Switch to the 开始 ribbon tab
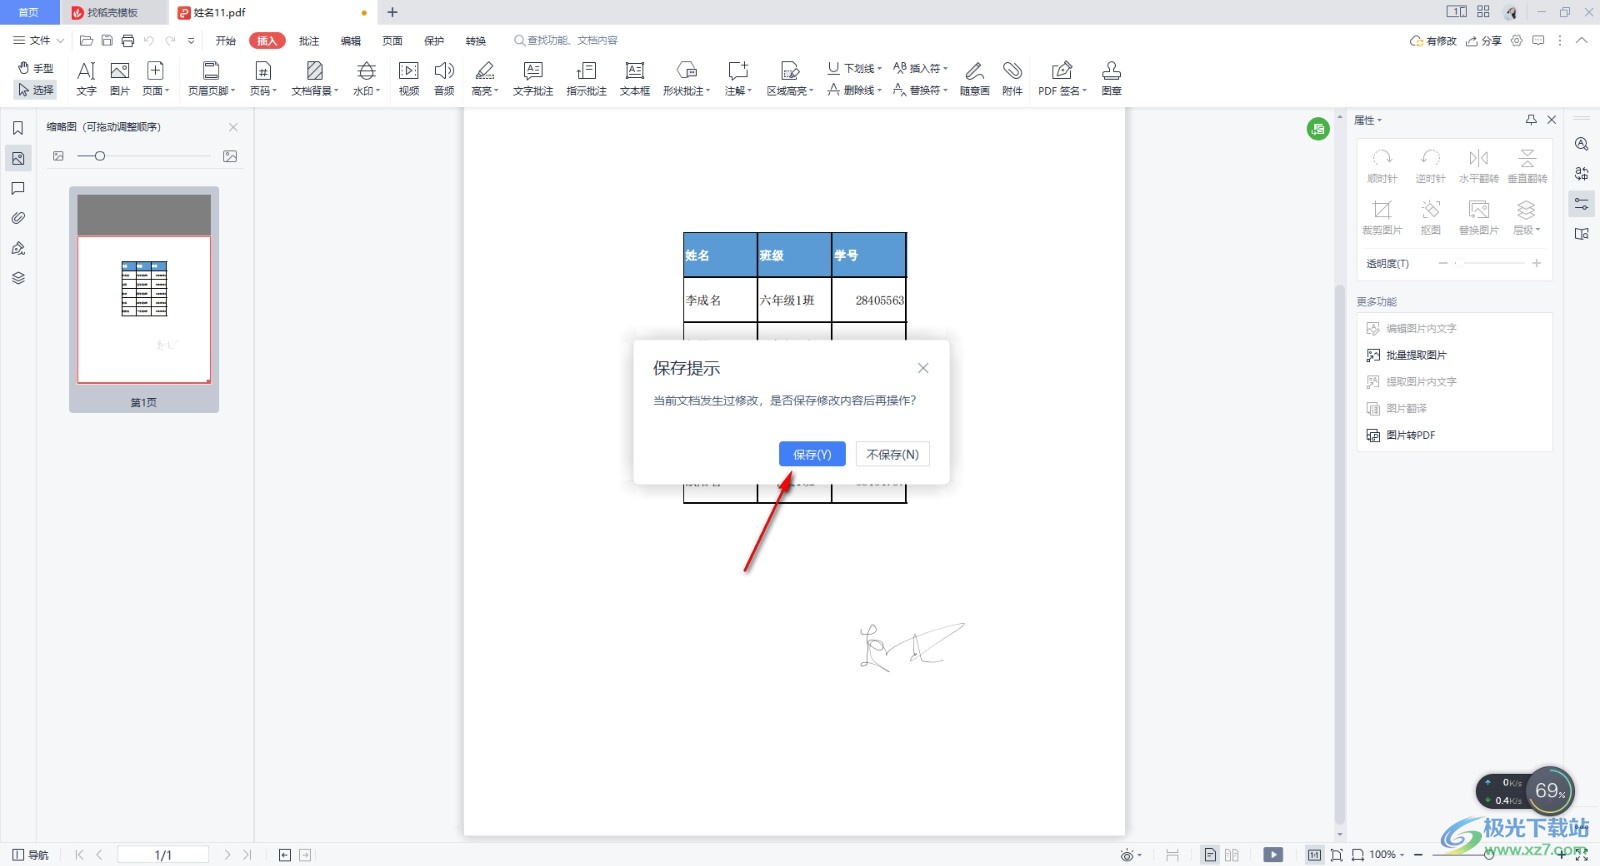The width and height of the screenshot is (1600, 866). pyautogui.click(x=226, y=41)
